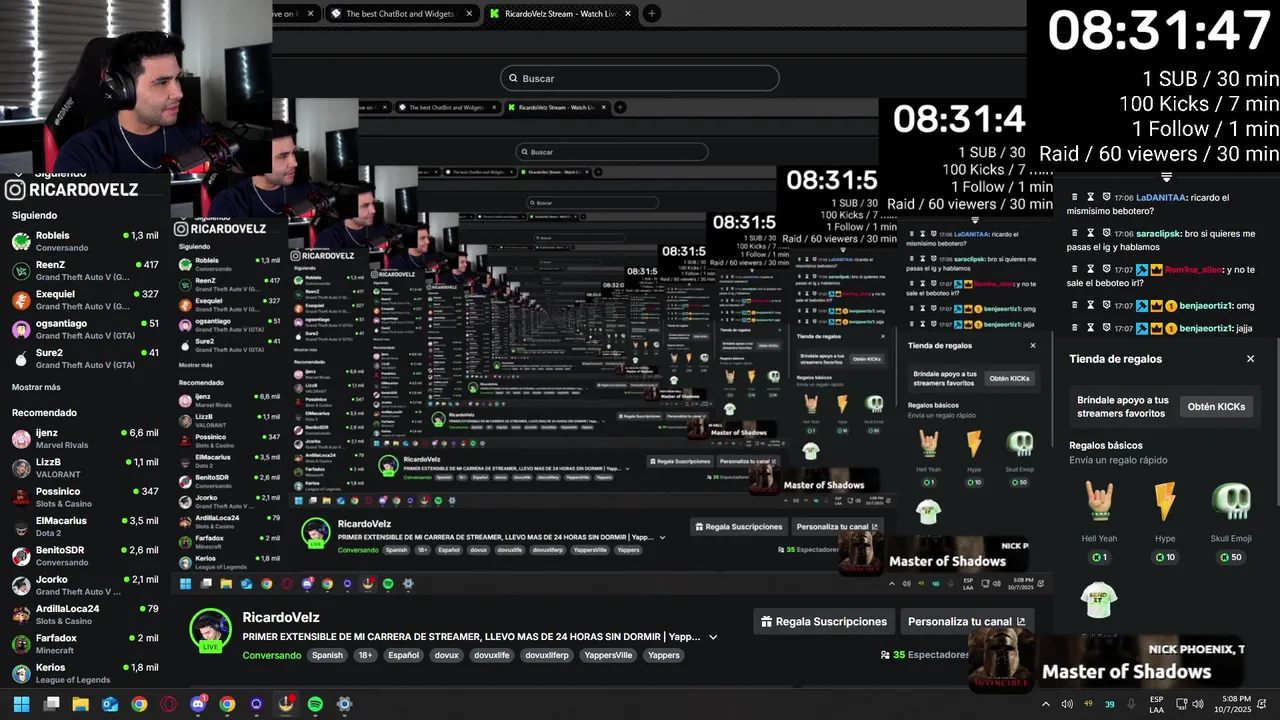This screenshot has height=720, width=1280.
Task: Click Personaliza tu canal button
Action: pos(966,622)
